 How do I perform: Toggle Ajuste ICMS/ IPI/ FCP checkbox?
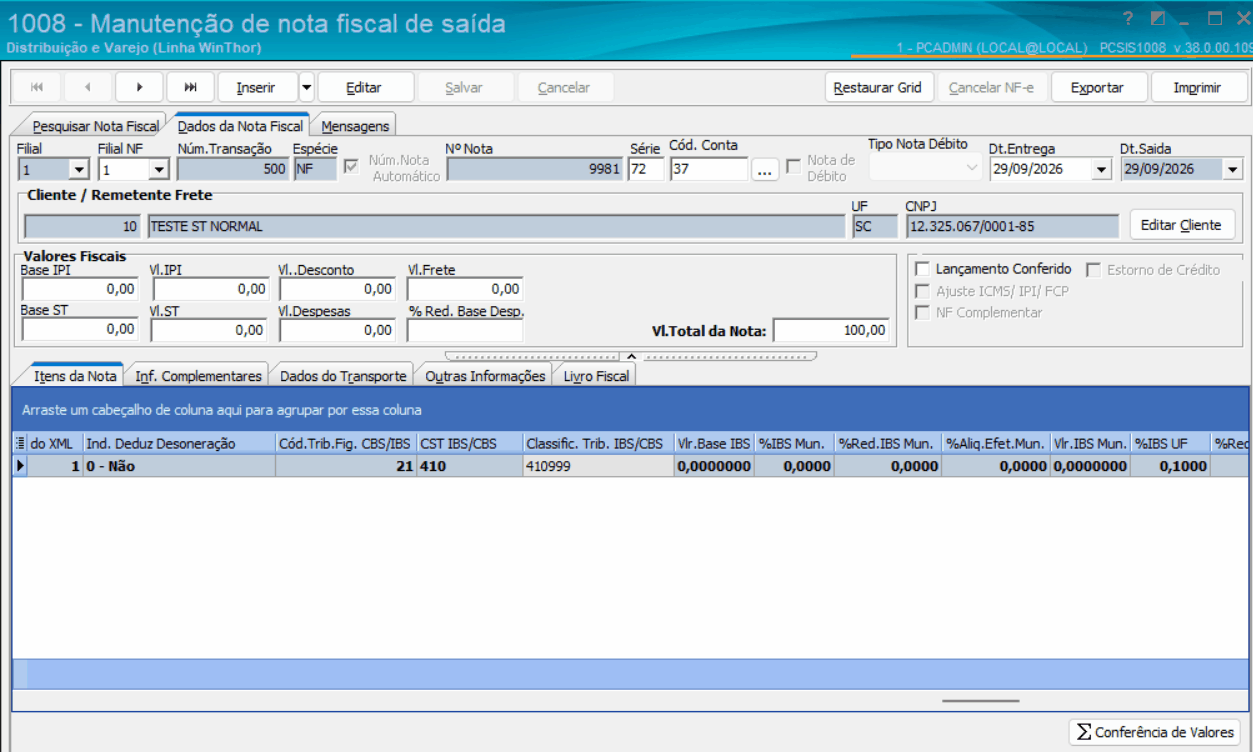[x=923, y=291]
